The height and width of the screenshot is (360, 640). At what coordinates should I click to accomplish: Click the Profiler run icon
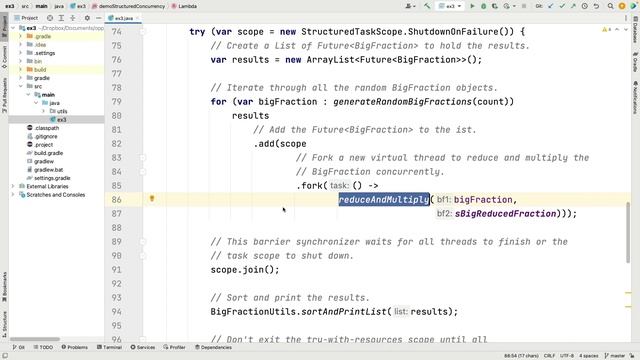[x=507, y=6]
